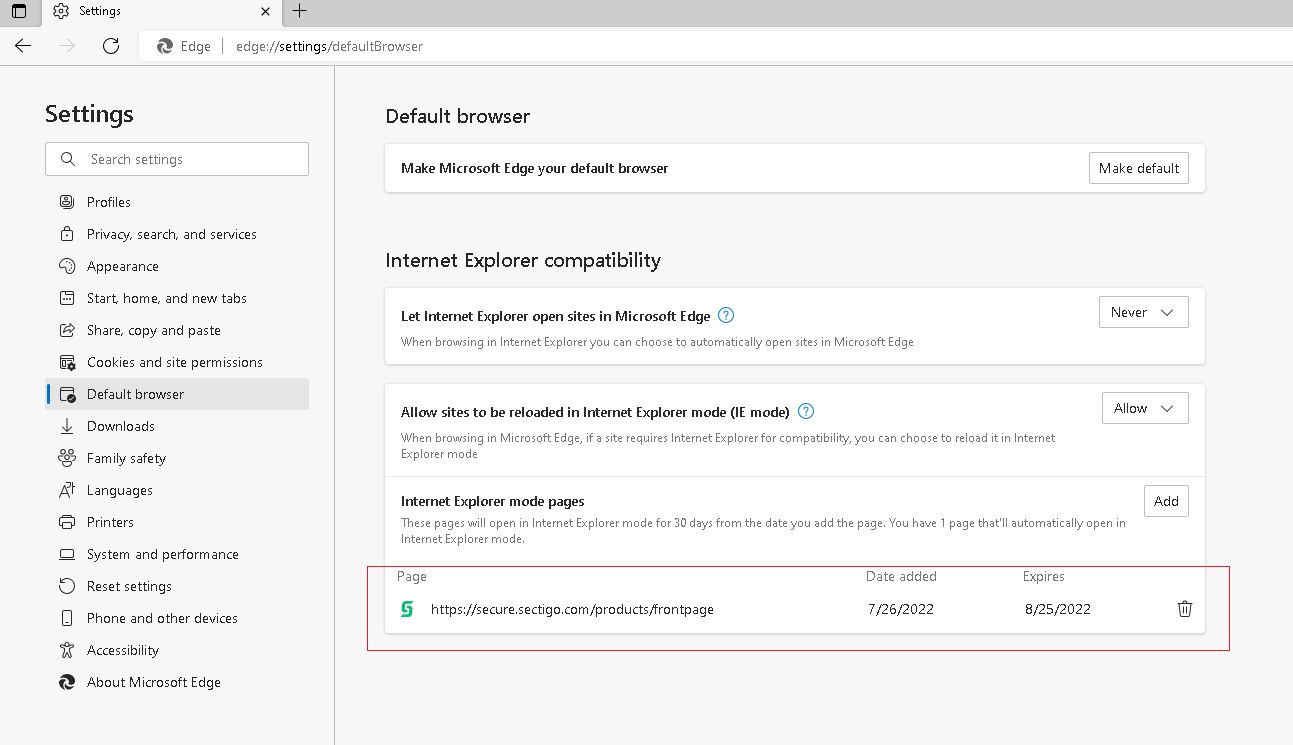Screen dimensions: 1293x745
Task: Open the Never dropdown for IE sites
Action: 1143,312
